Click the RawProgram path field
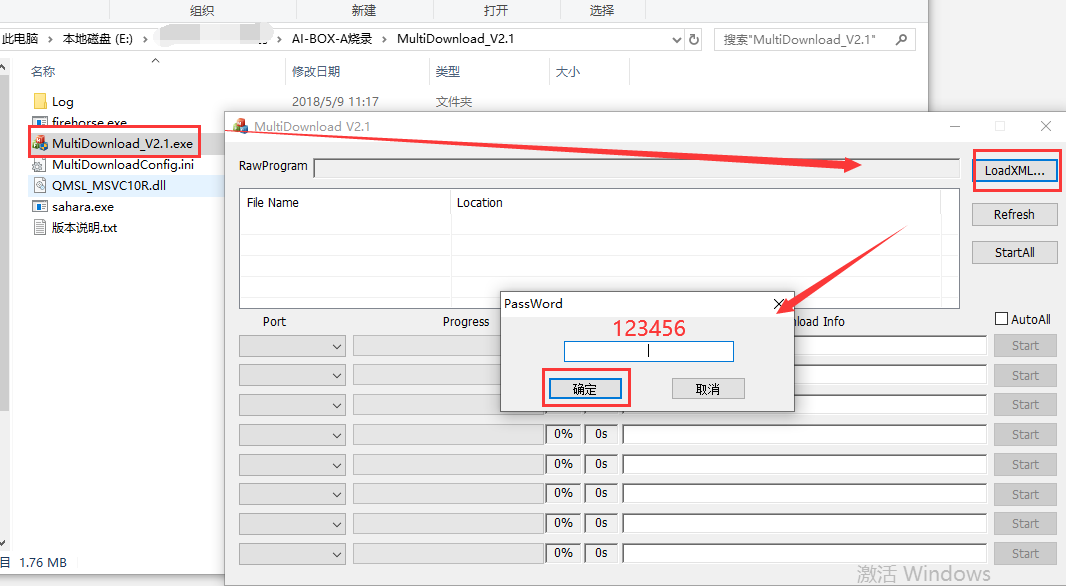 pos(636,168)
